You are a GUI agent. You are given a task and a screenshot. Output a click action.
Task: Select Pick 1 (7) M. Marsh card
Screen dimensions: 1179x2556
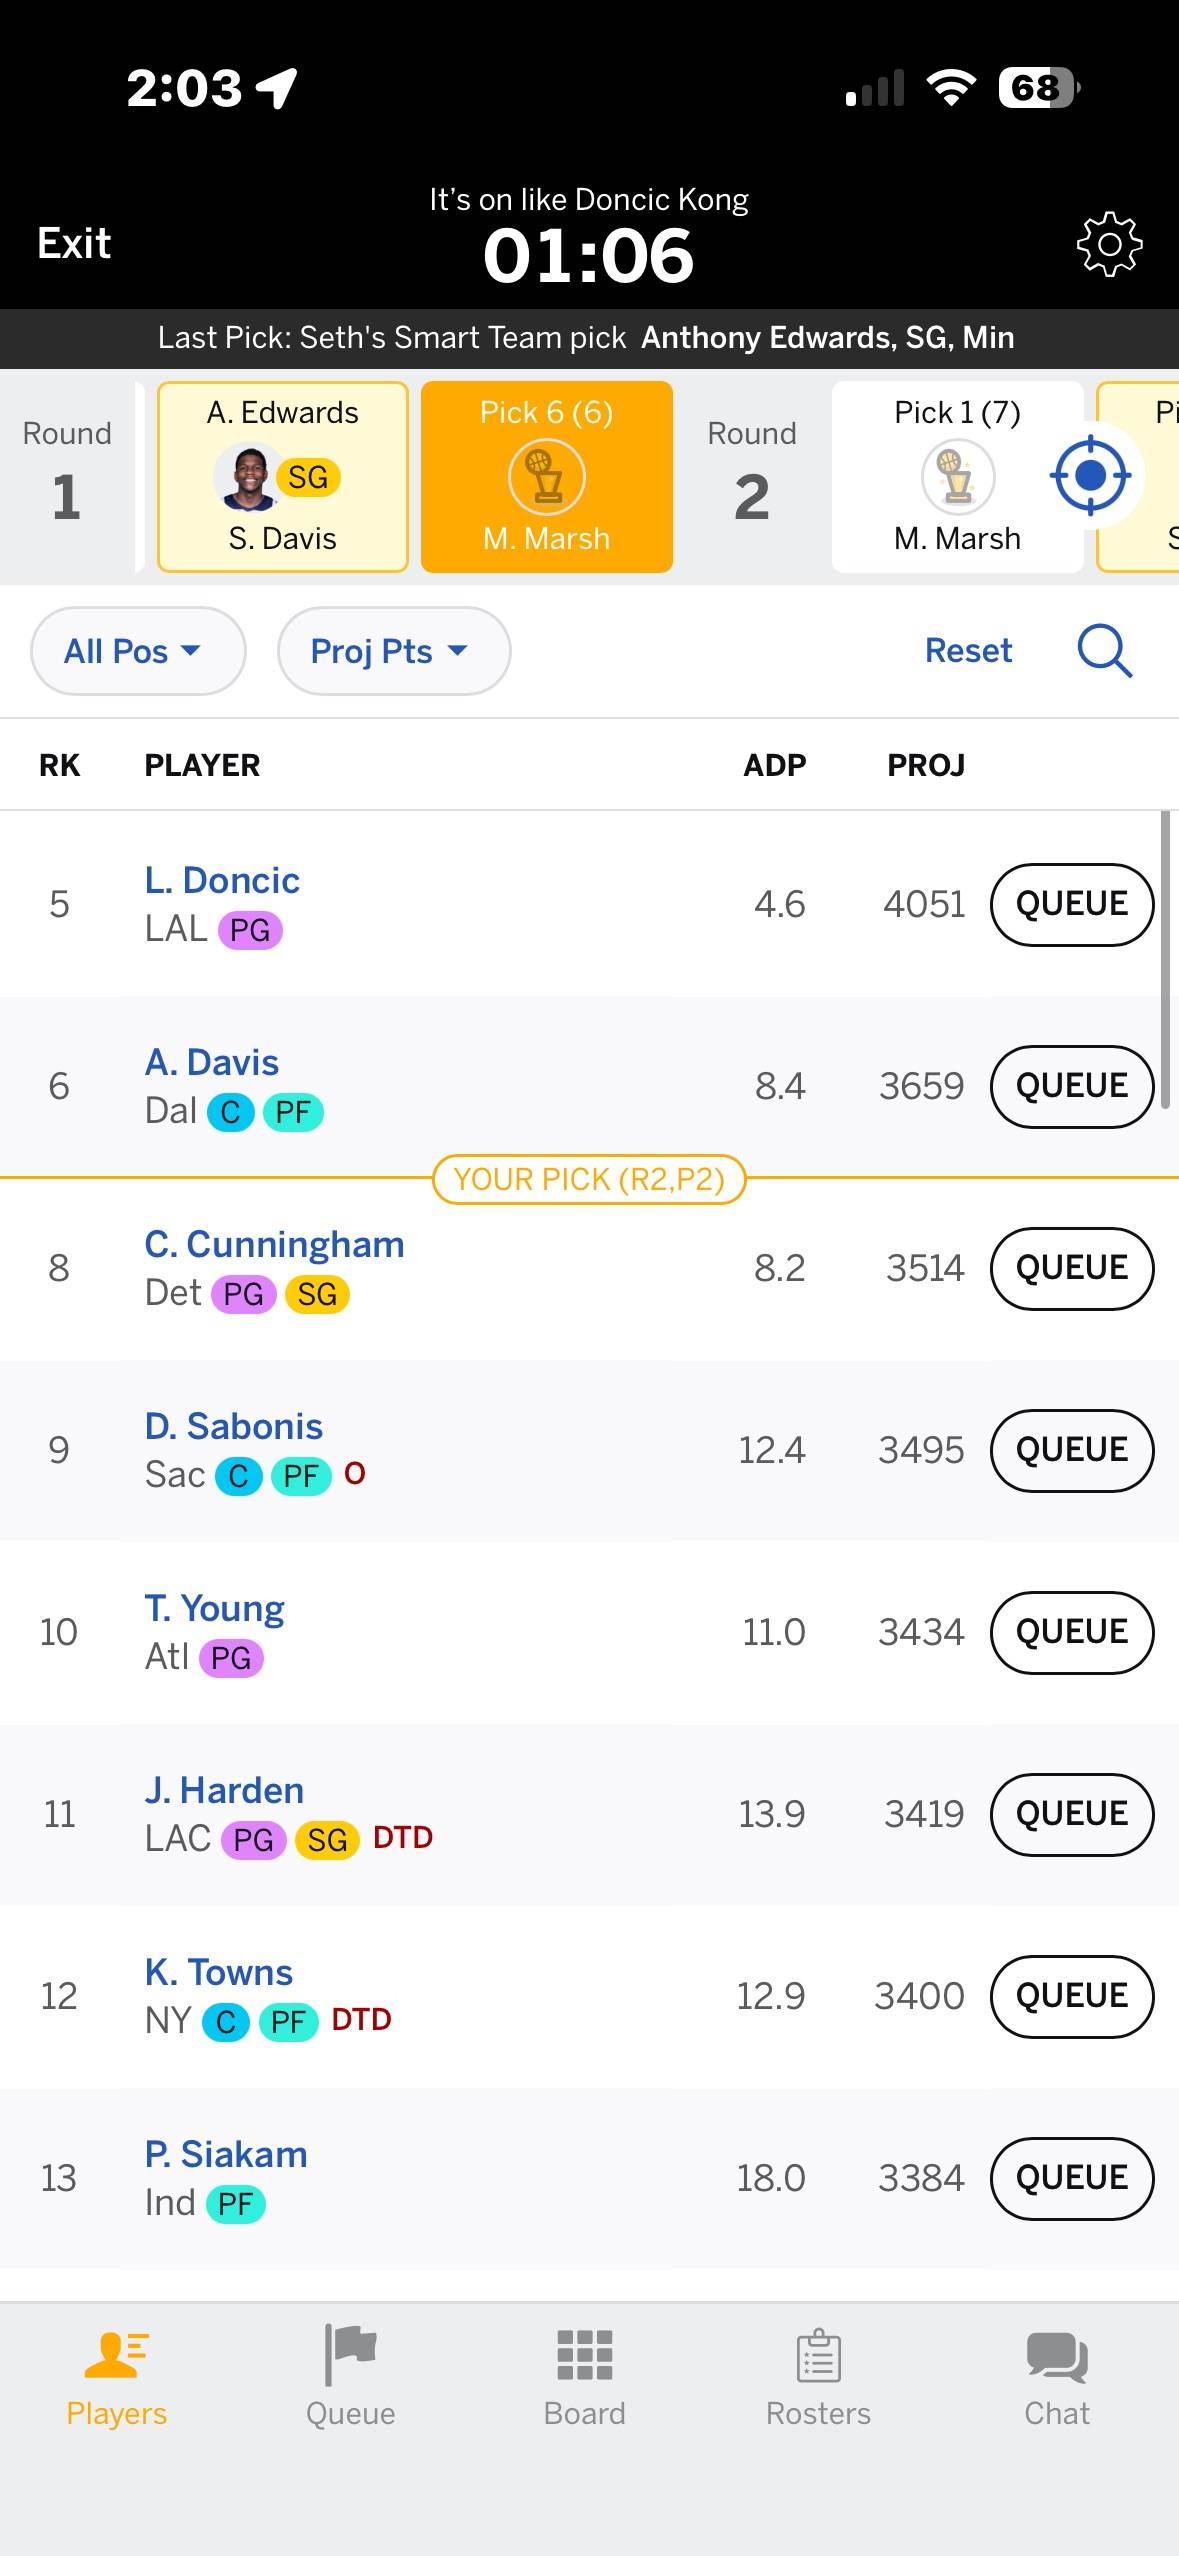(x=957, y=476)
